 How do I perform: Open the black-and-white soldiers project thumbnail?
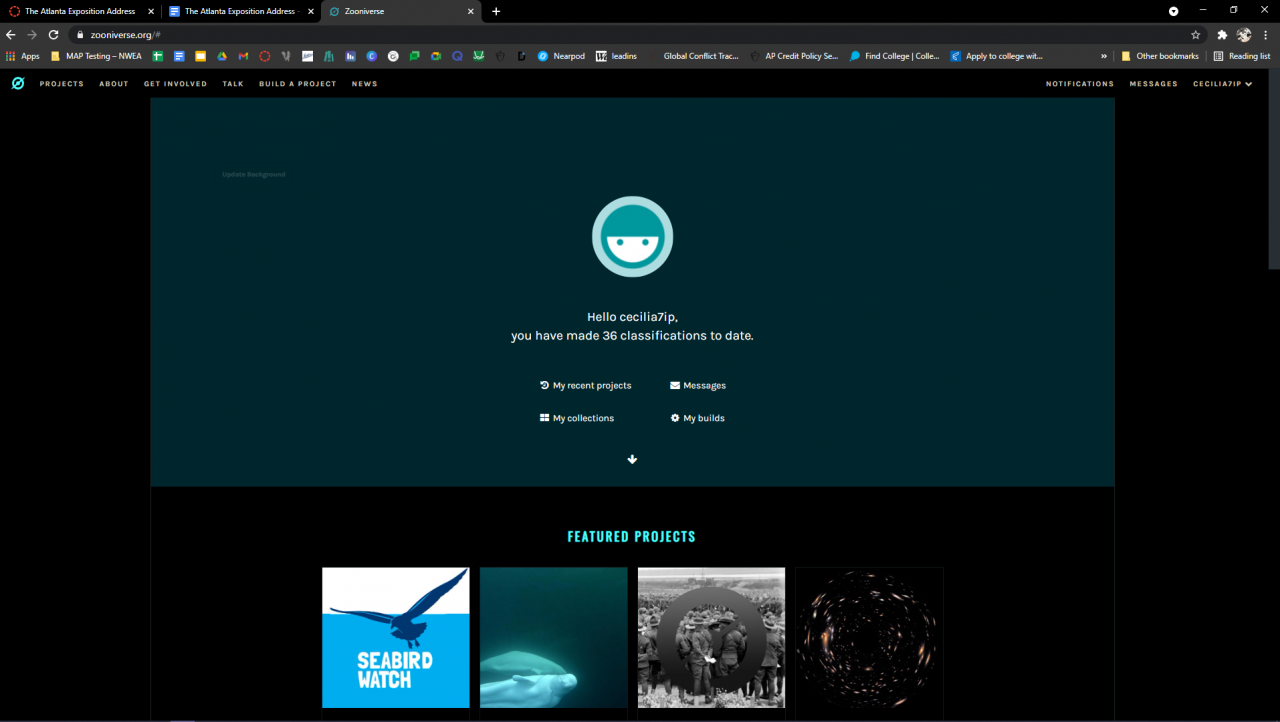[712, 638]
